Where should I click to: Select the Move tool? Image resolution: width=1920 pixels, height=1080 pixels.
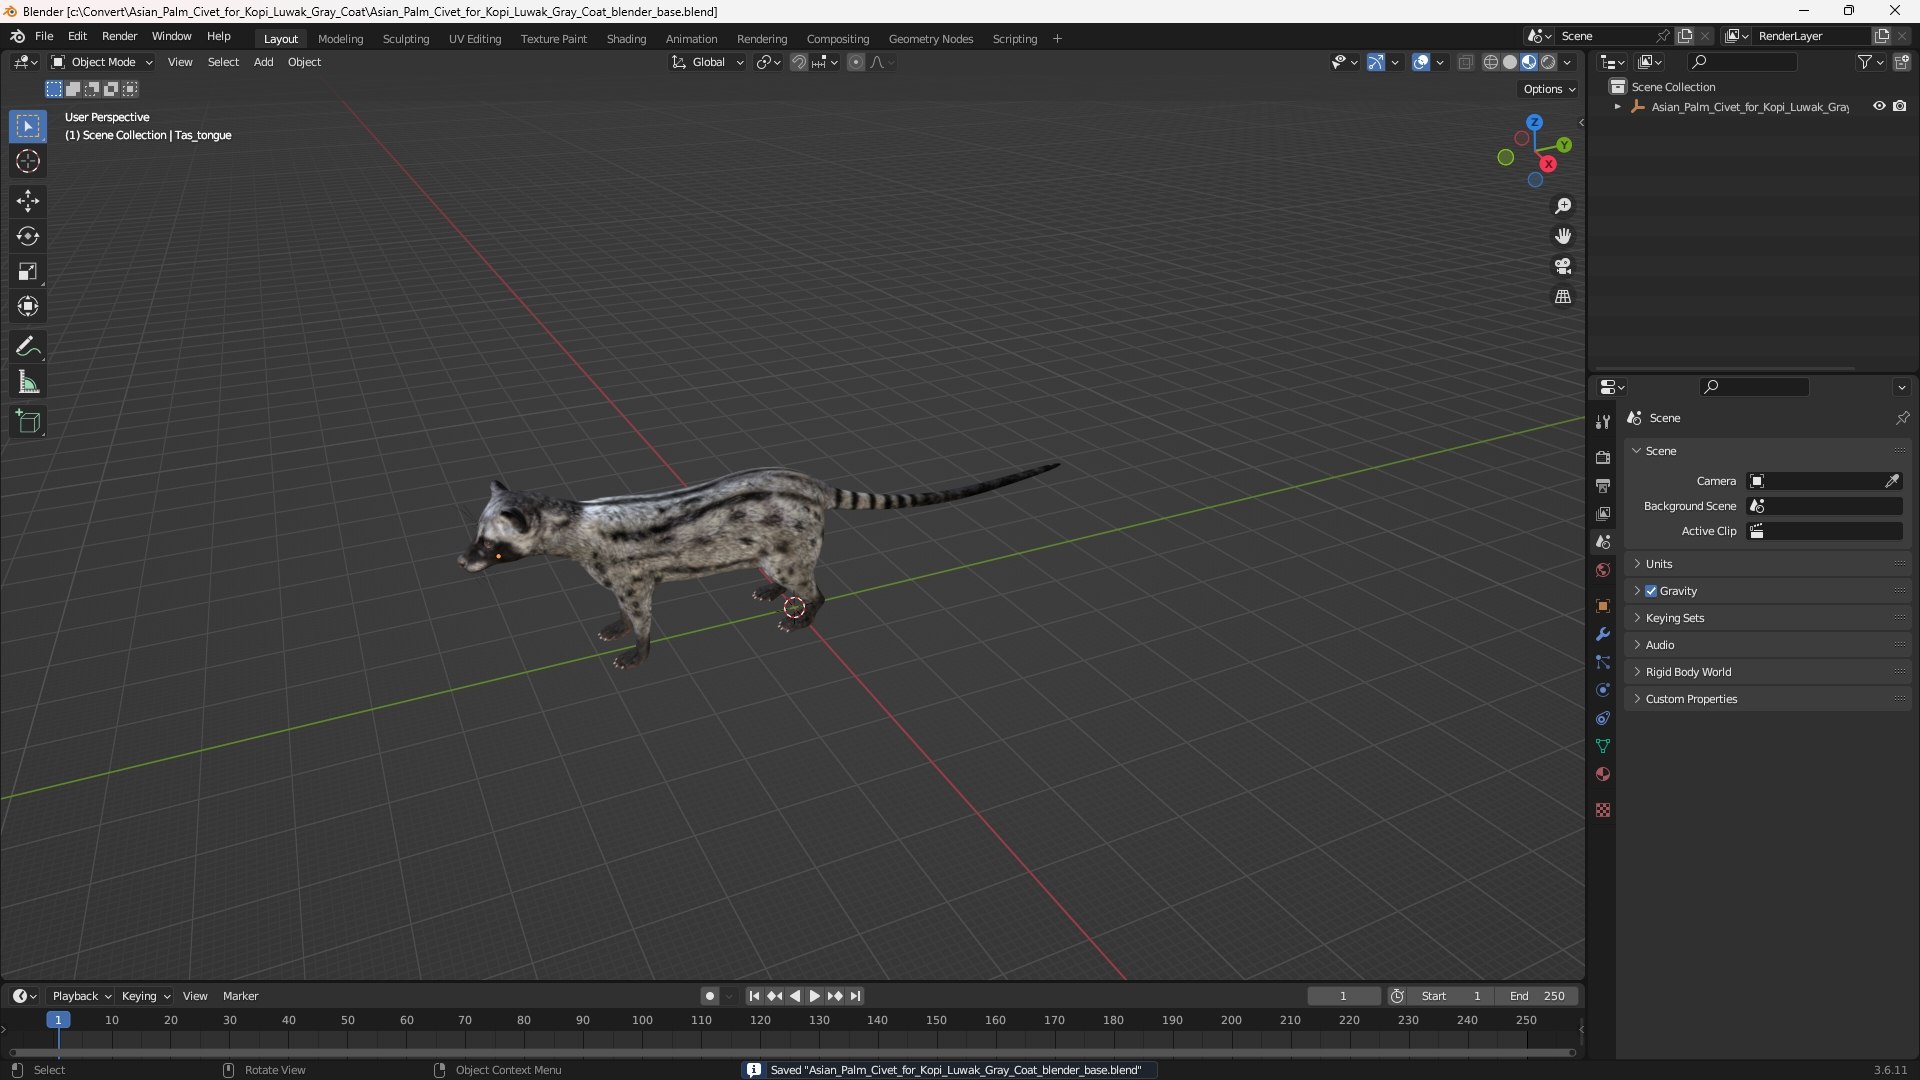[28, 201]
